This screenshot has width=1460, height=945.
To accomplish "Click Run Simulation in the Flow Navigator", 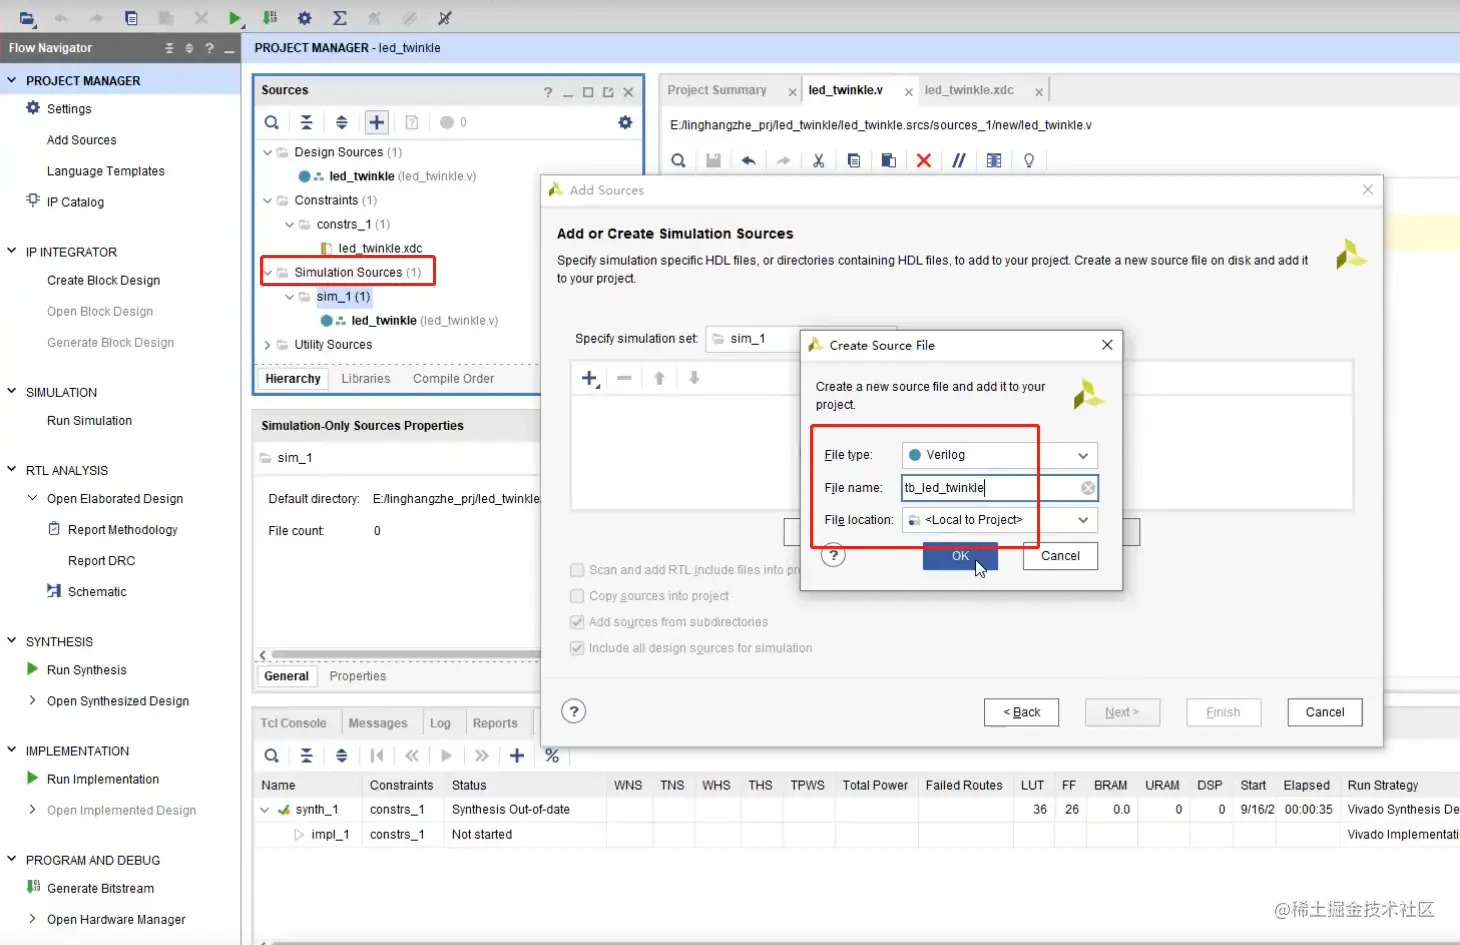I will point(89,421).
